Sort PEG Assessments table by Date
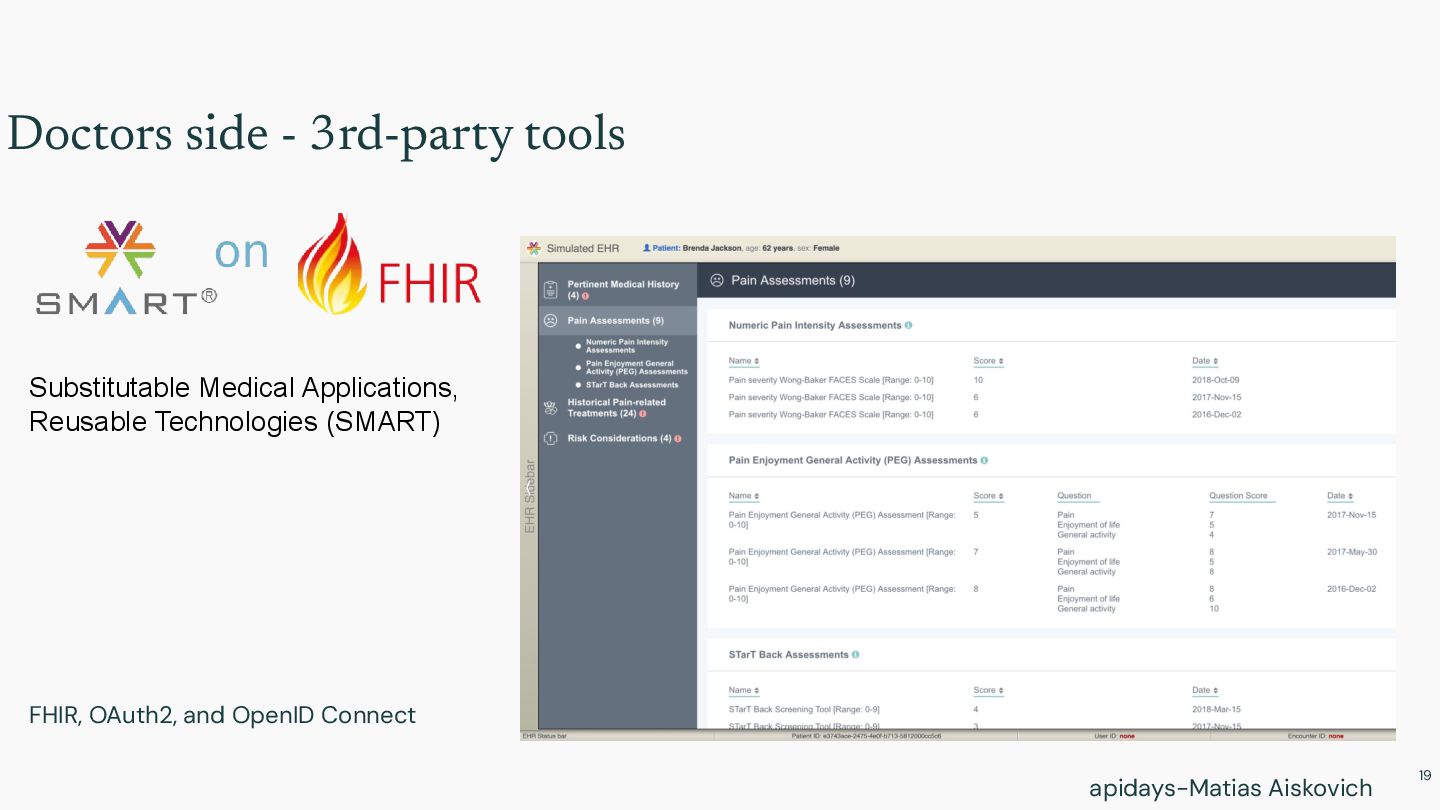 point(1340,496)
